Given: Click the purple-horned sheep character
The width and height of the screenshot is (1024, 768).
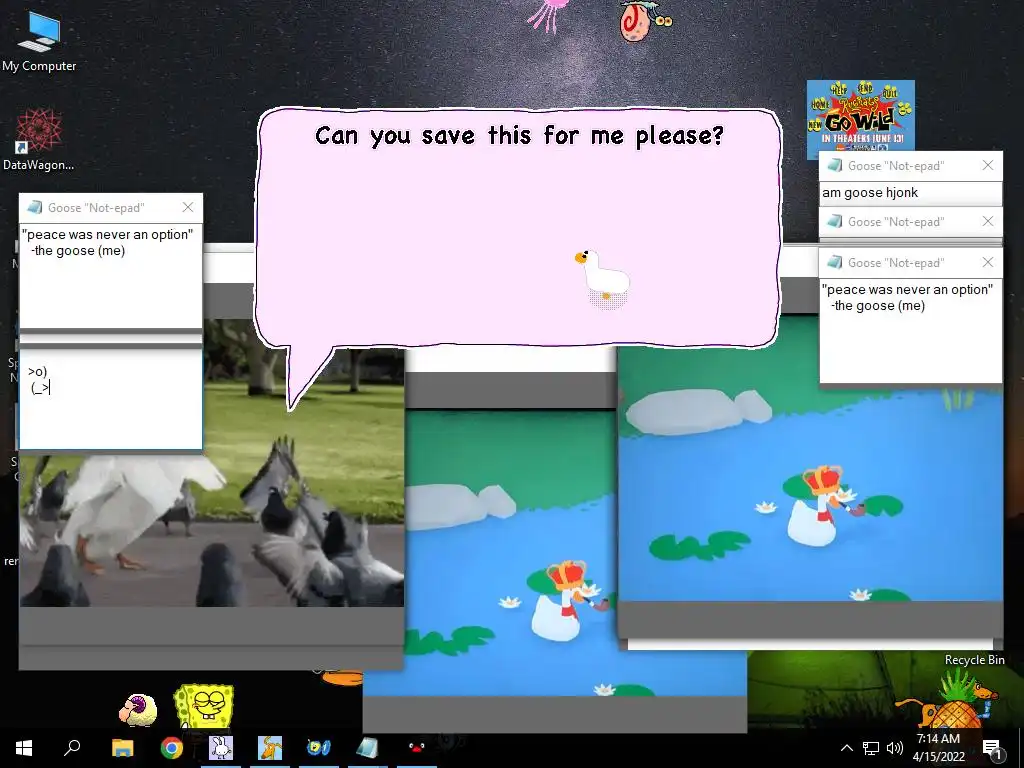Looking at the screenshot, I should point(138,711).
